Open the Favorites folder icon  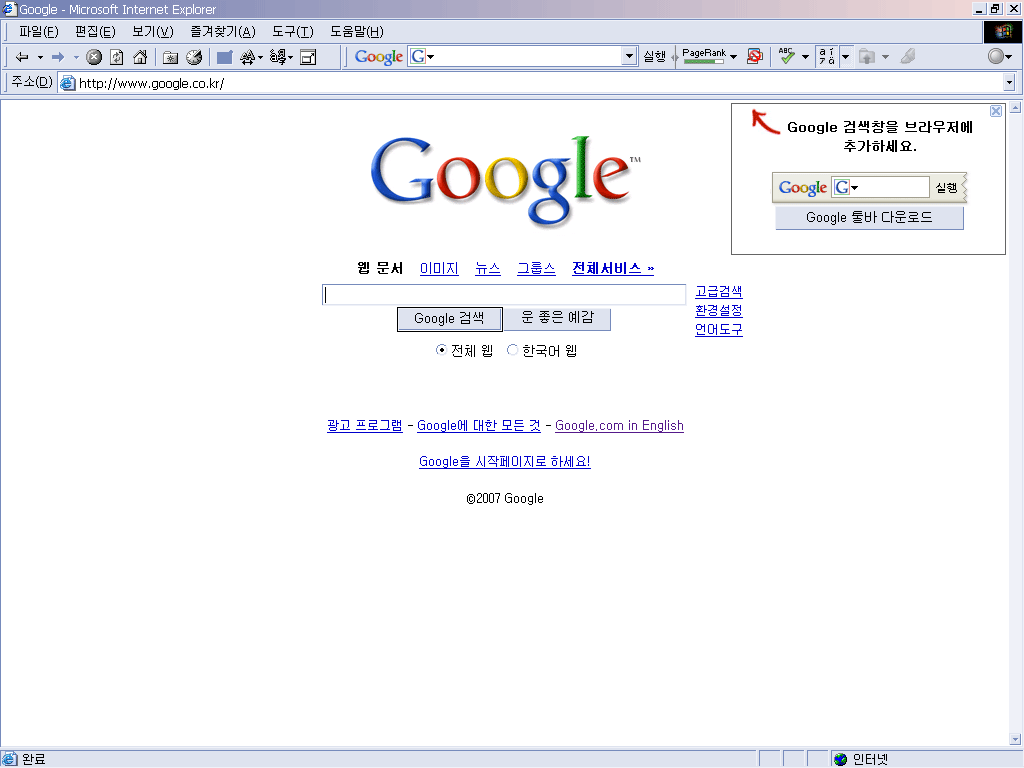pos(170,57)
